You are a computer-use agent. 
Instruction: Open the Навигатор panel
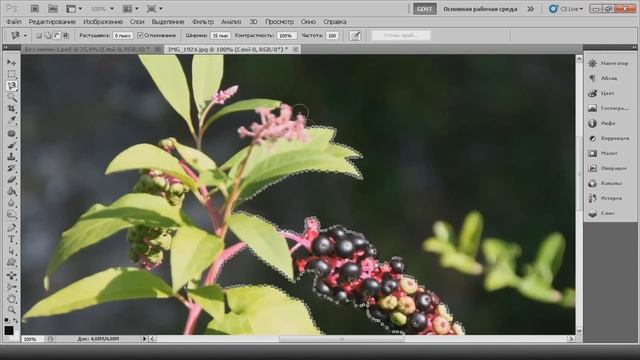[609, 63]
